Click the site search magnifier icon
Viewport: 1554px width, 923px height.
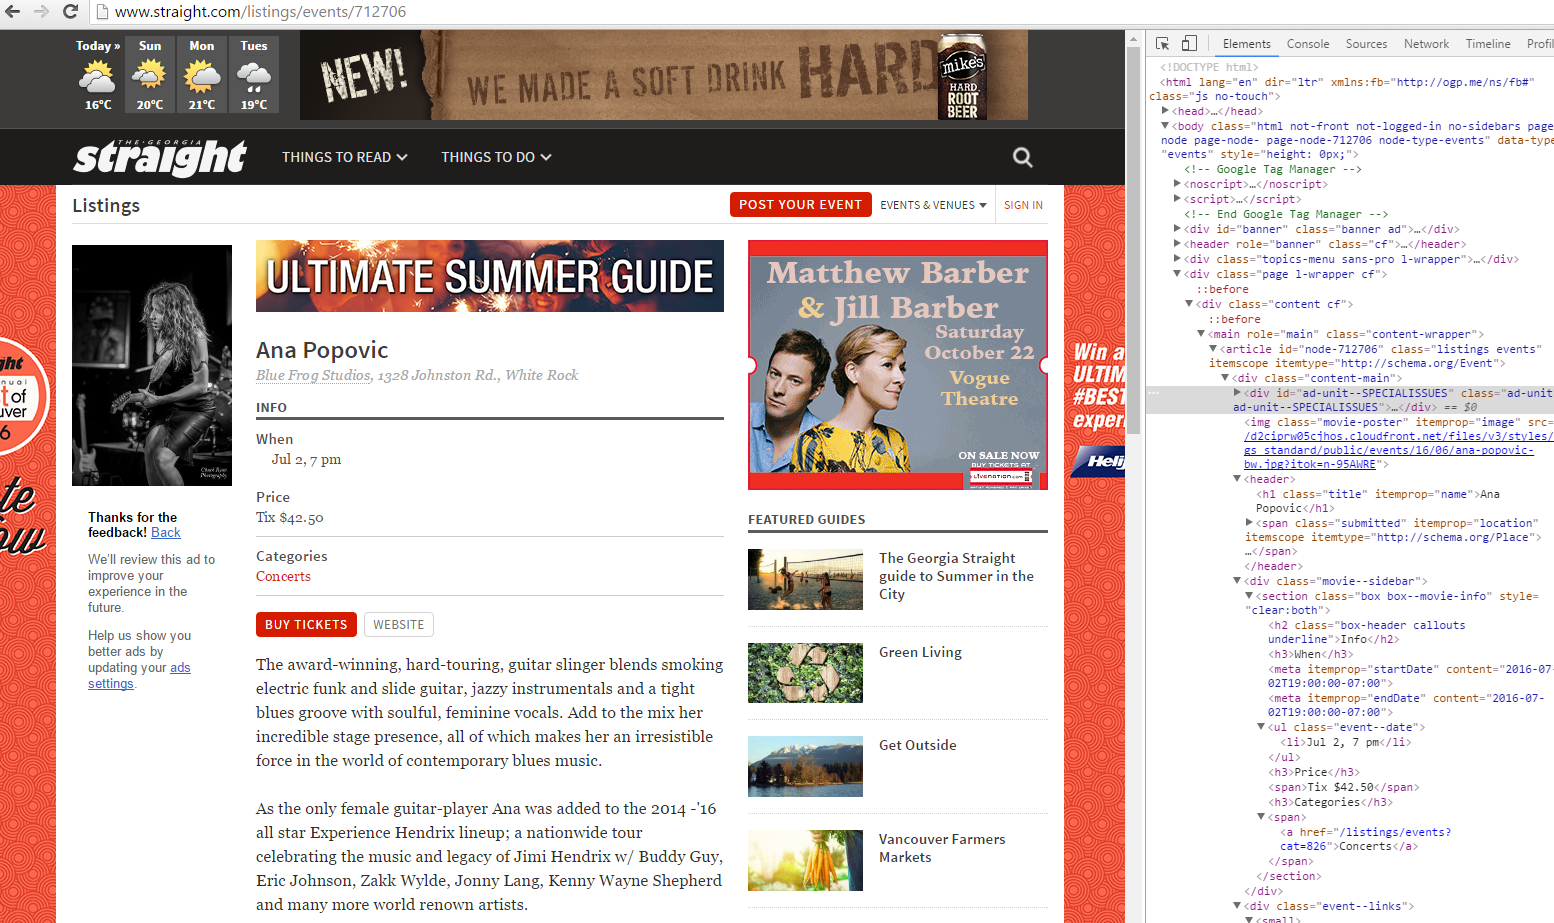[x=1022, y=157]
